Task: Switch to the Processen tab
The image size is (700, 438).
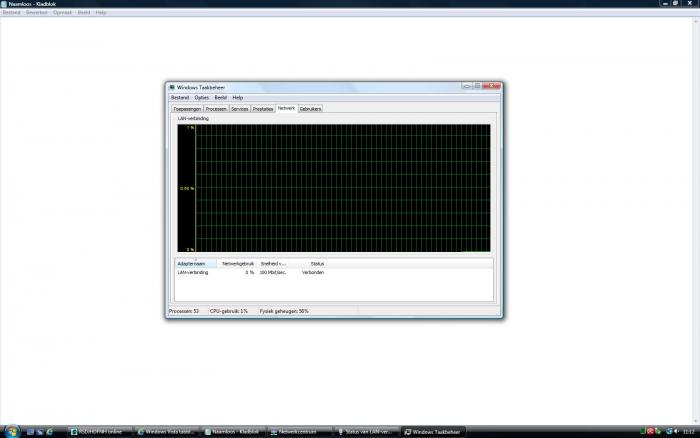Action: [216, 109]
